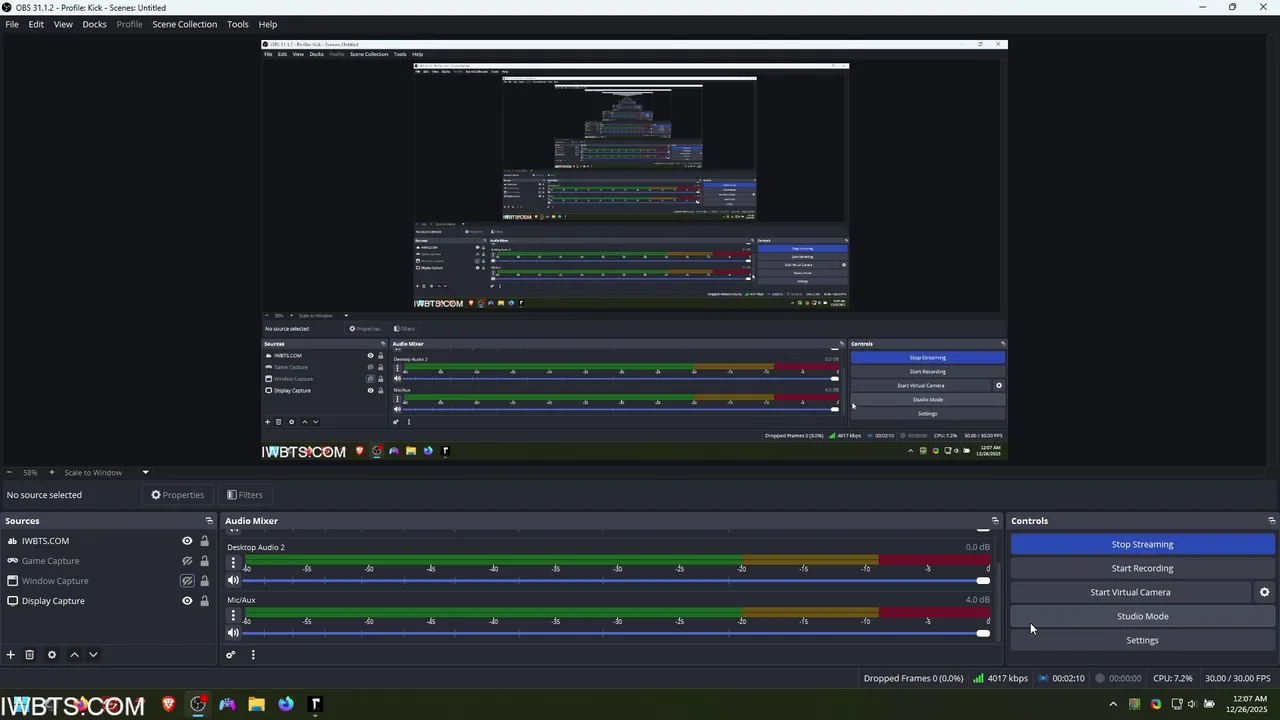Pop out the Controls dock
The height and width of the screenshot is (720, 1280).
[1272, 521]
